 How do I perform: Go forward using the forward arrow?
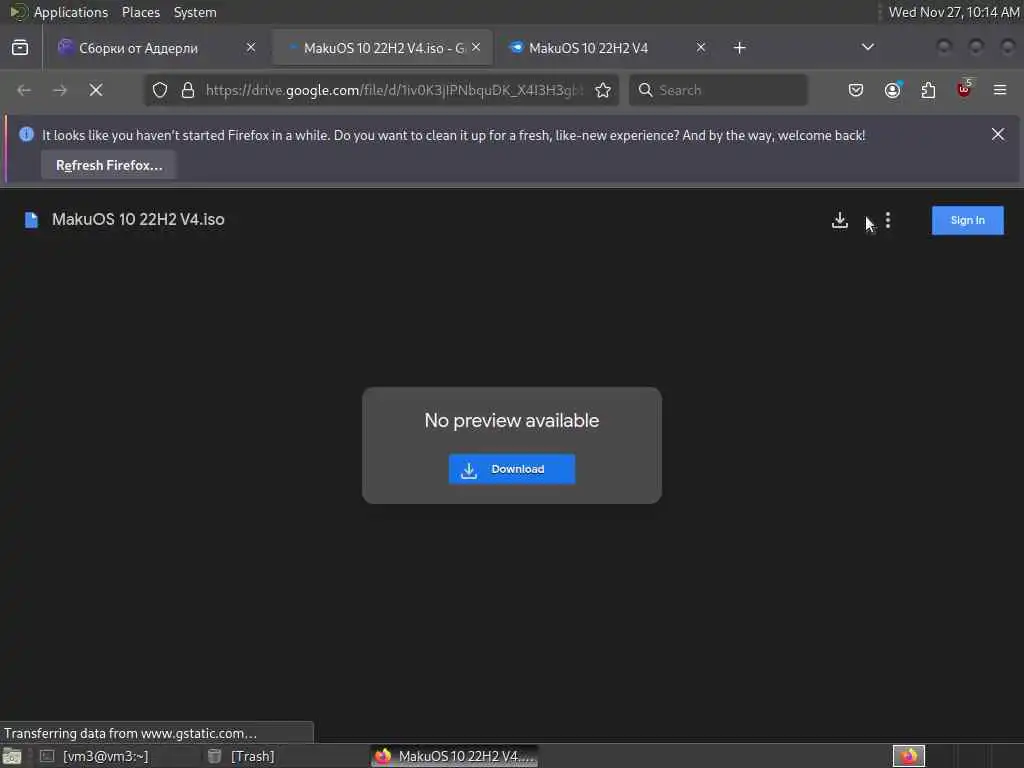60,90
